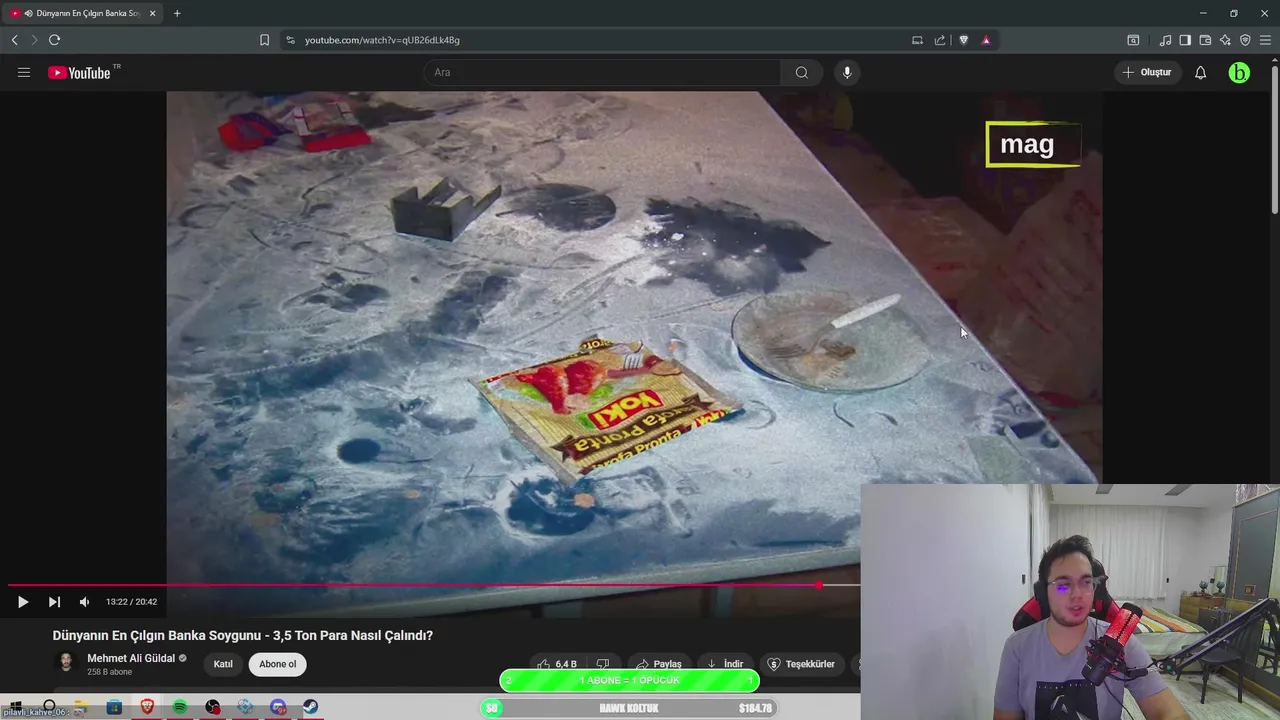Share this page from the address bar
Screen dimensions: 1280x720
coord(940,40)
